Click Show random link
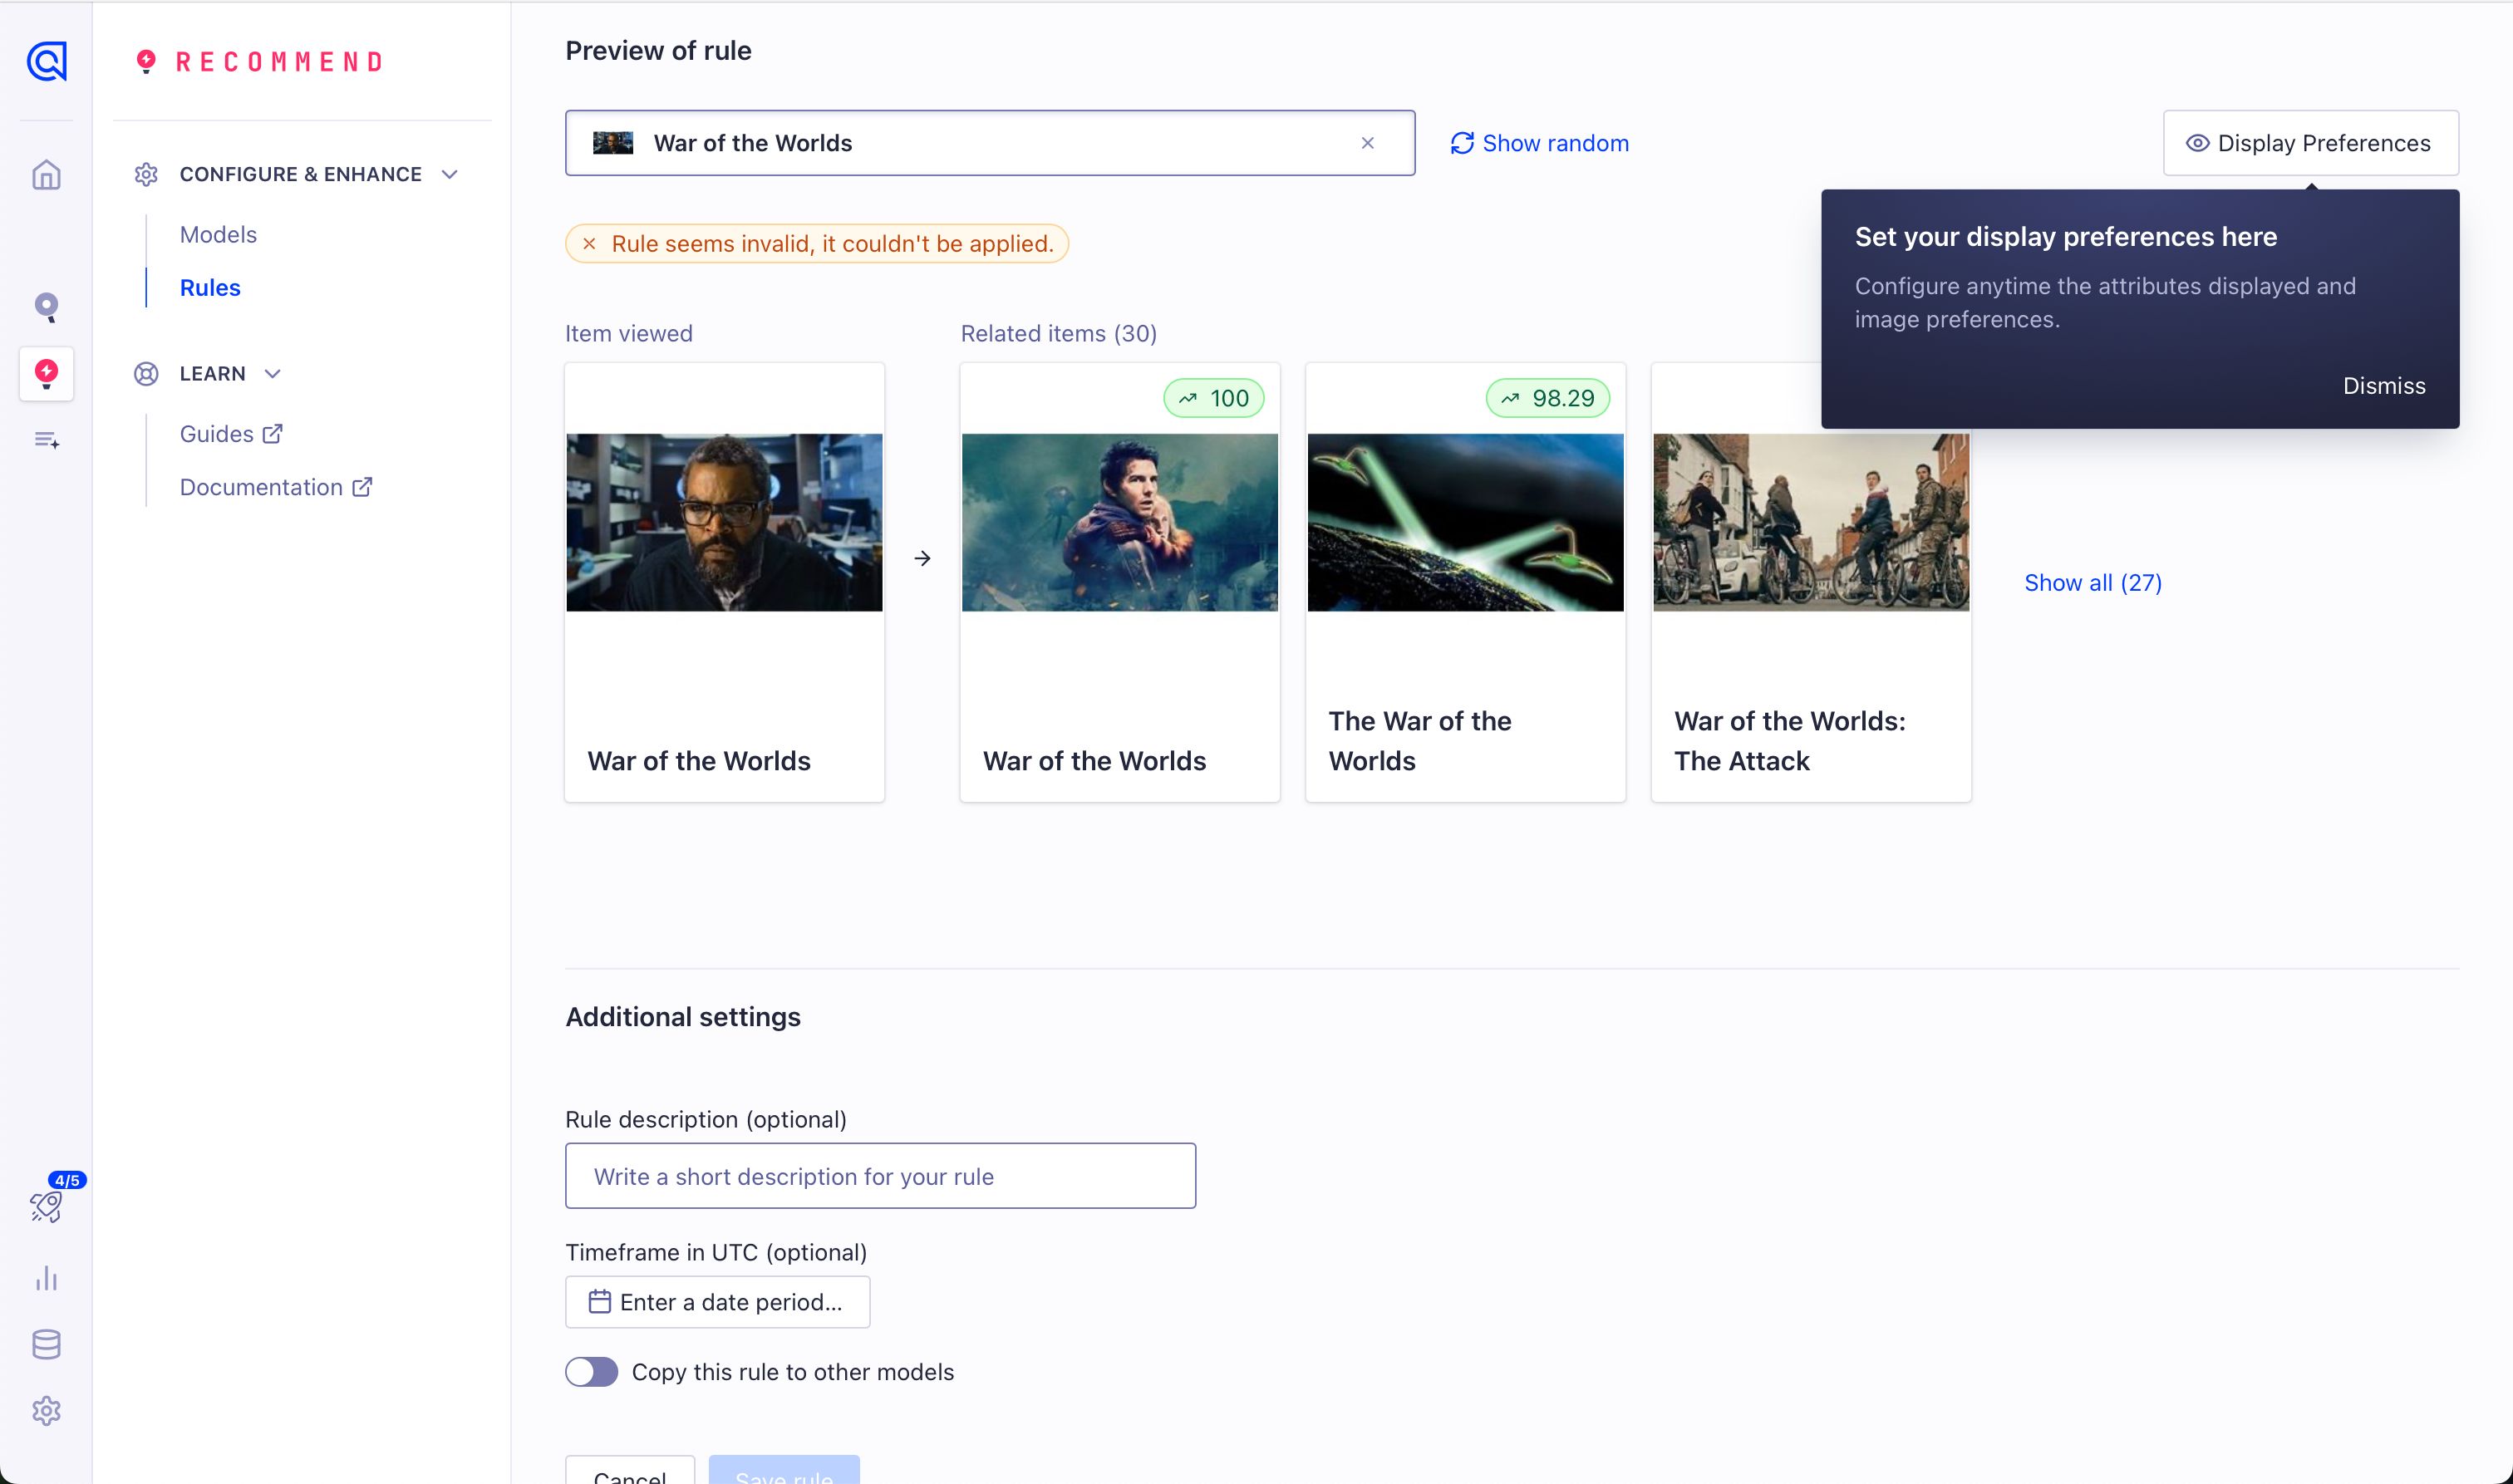 [1539, 143]
